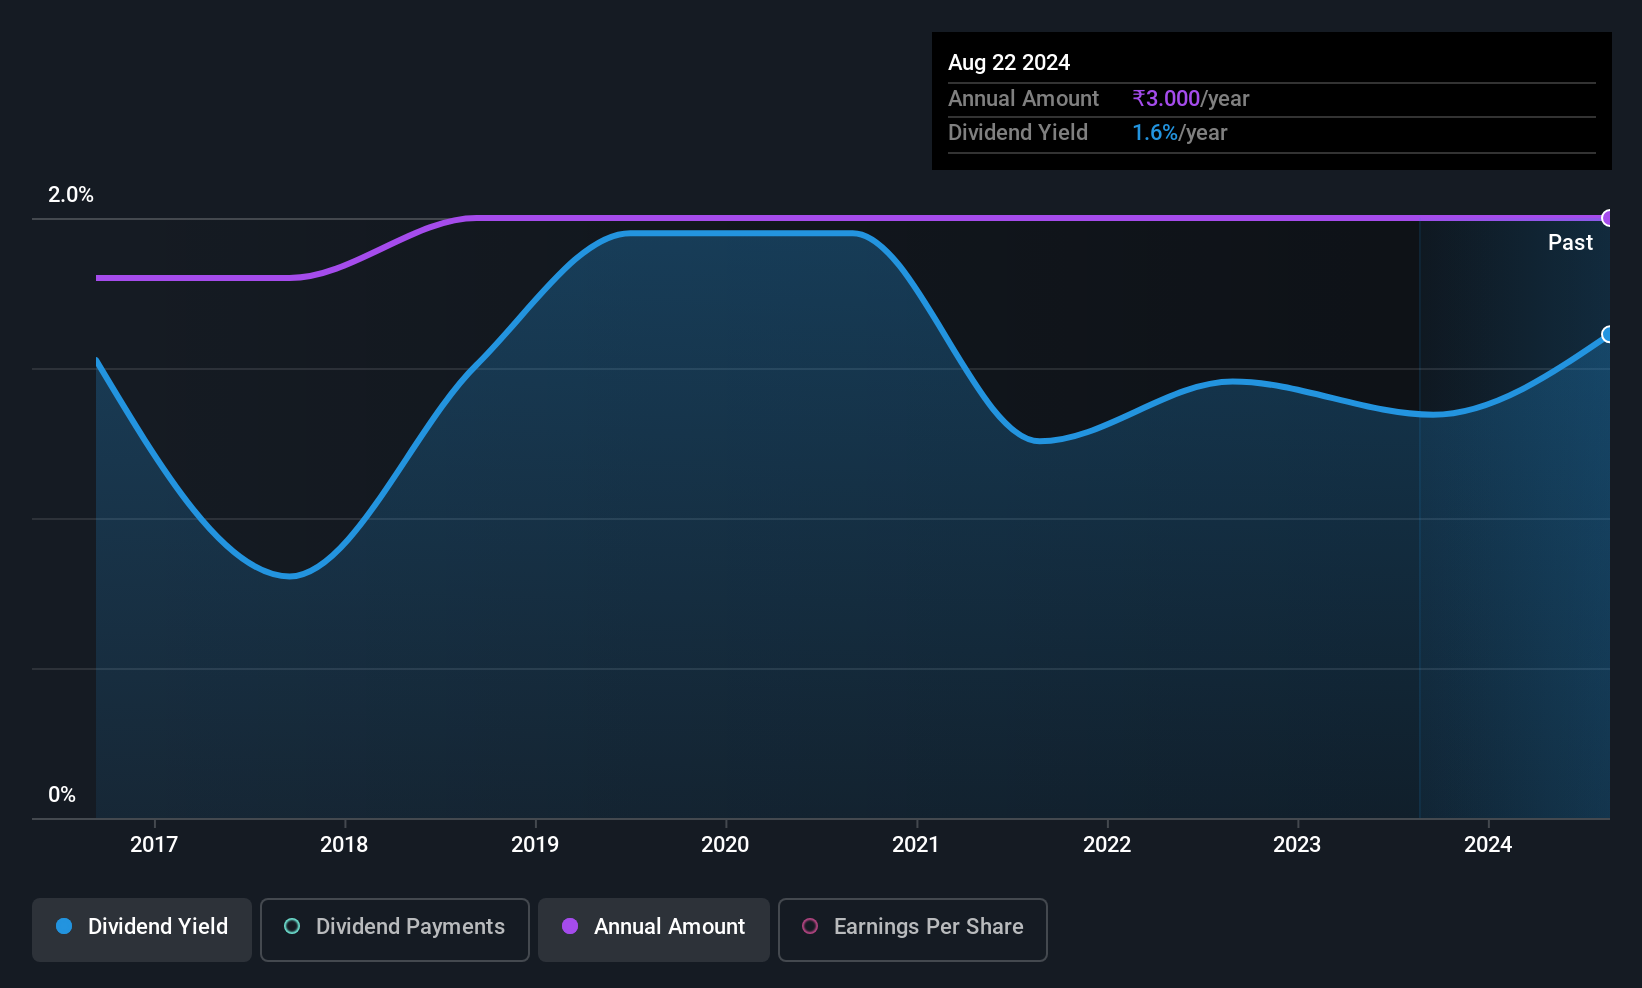Select the blue Dividend Yield endpoint marker
1642x988 pixels.
tap(1608, 334)
